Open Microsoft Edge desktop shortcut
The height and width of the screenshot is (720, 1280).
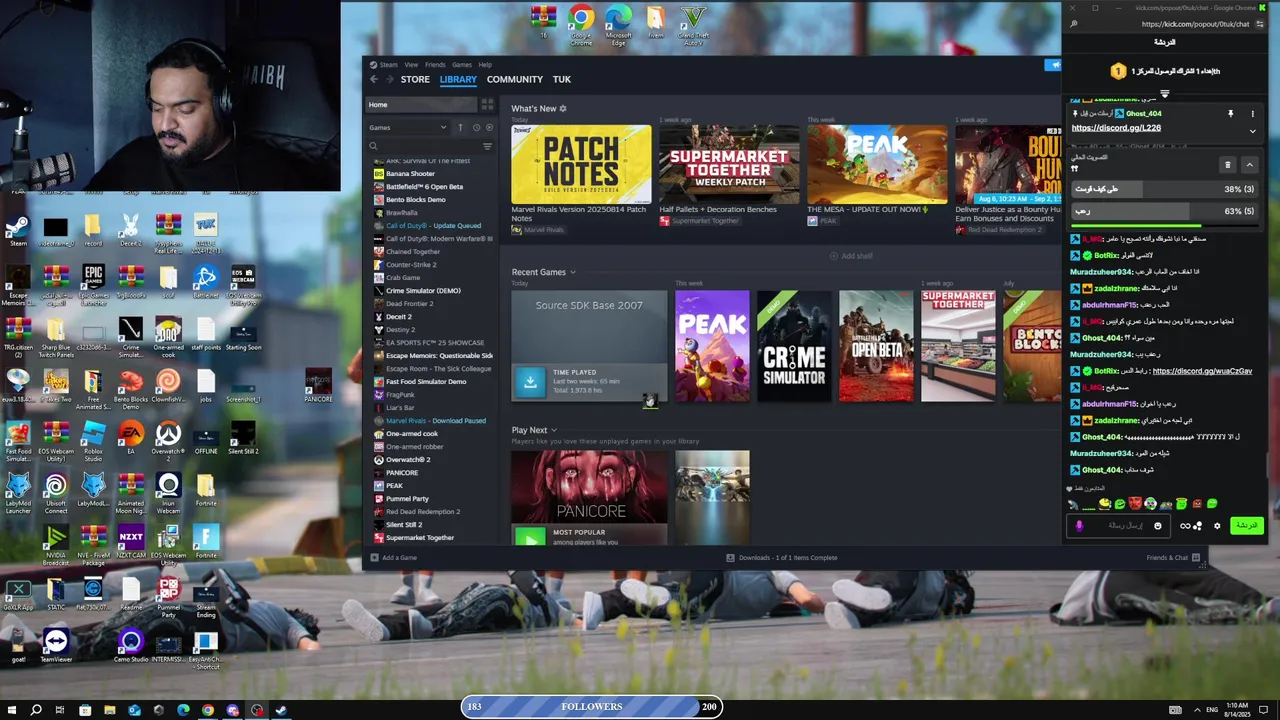pos(618,25)
